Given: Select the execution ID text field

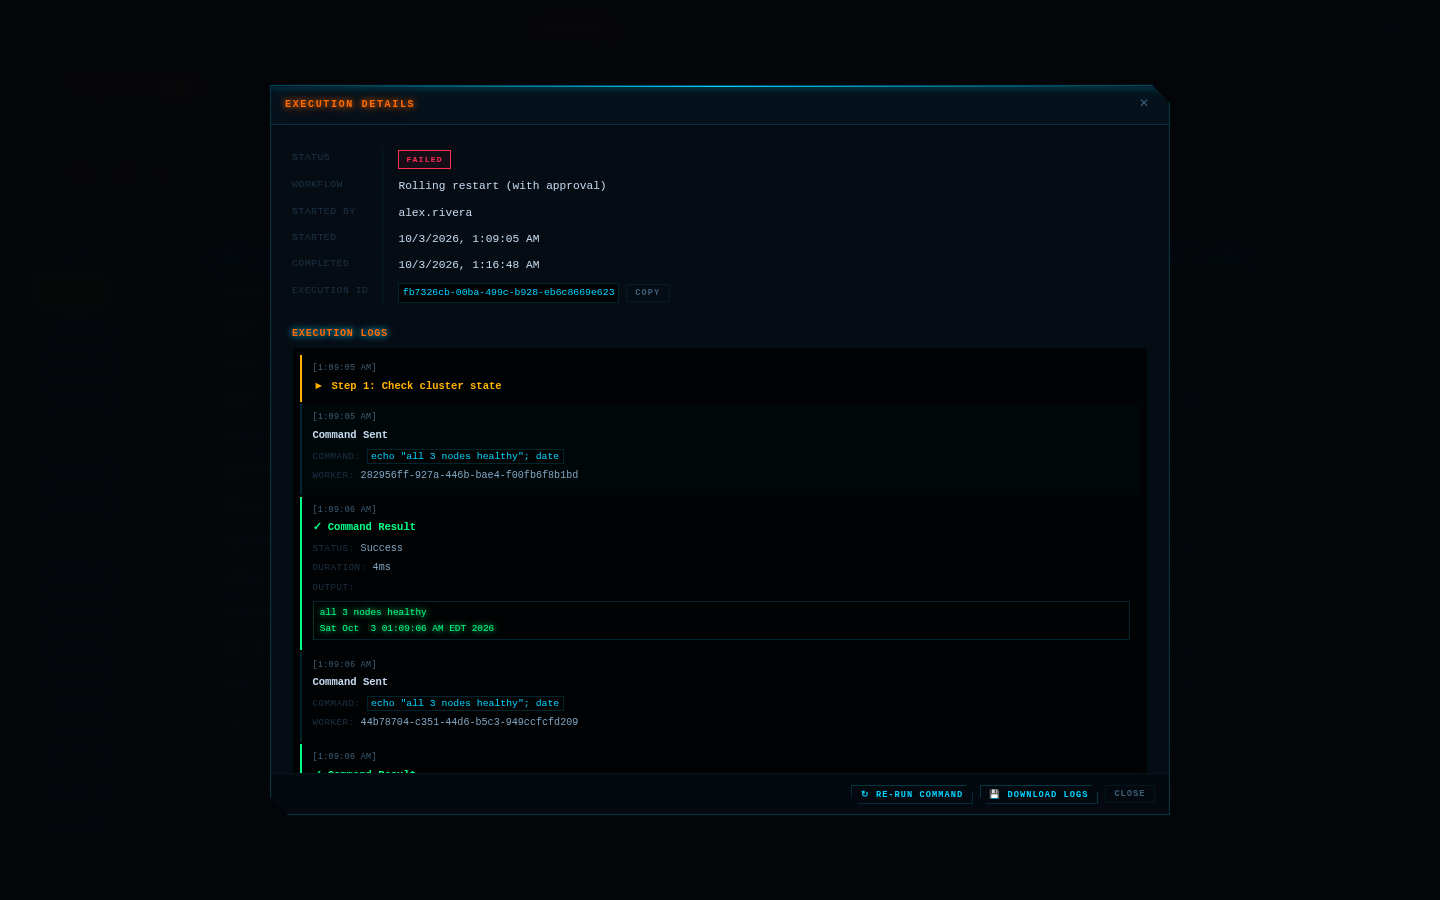Looking at the screenshot, I should point(508,293).
